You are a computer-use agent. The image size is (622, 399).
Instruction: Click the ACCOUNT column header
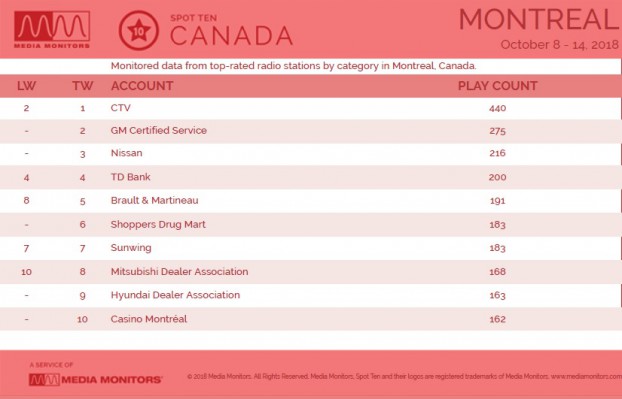tap(142, 86)
